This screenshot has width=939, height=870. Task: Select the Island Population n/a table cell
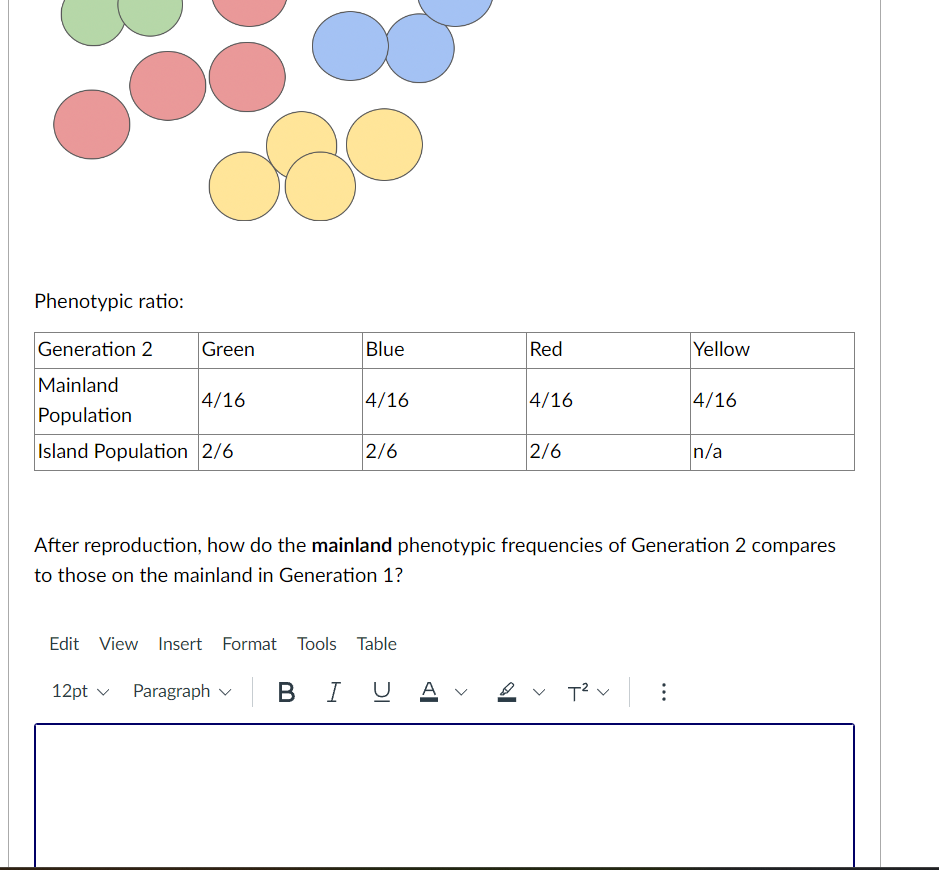(x=770, y=451)
